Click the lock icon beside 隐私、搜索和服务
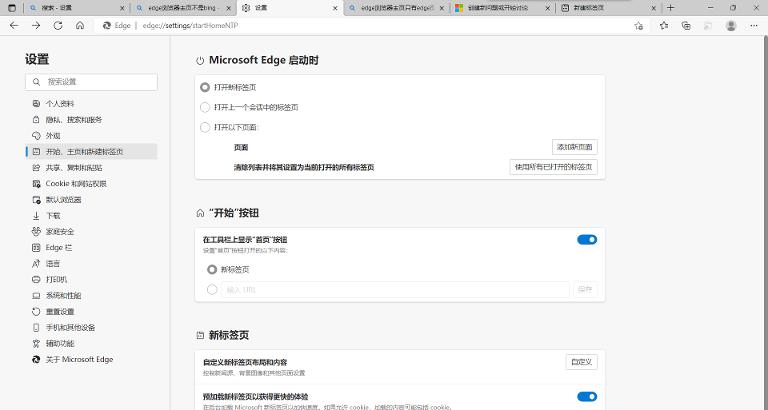Image resolution: width=768 pixels, height=410 pixels. (x=36, y=120)
